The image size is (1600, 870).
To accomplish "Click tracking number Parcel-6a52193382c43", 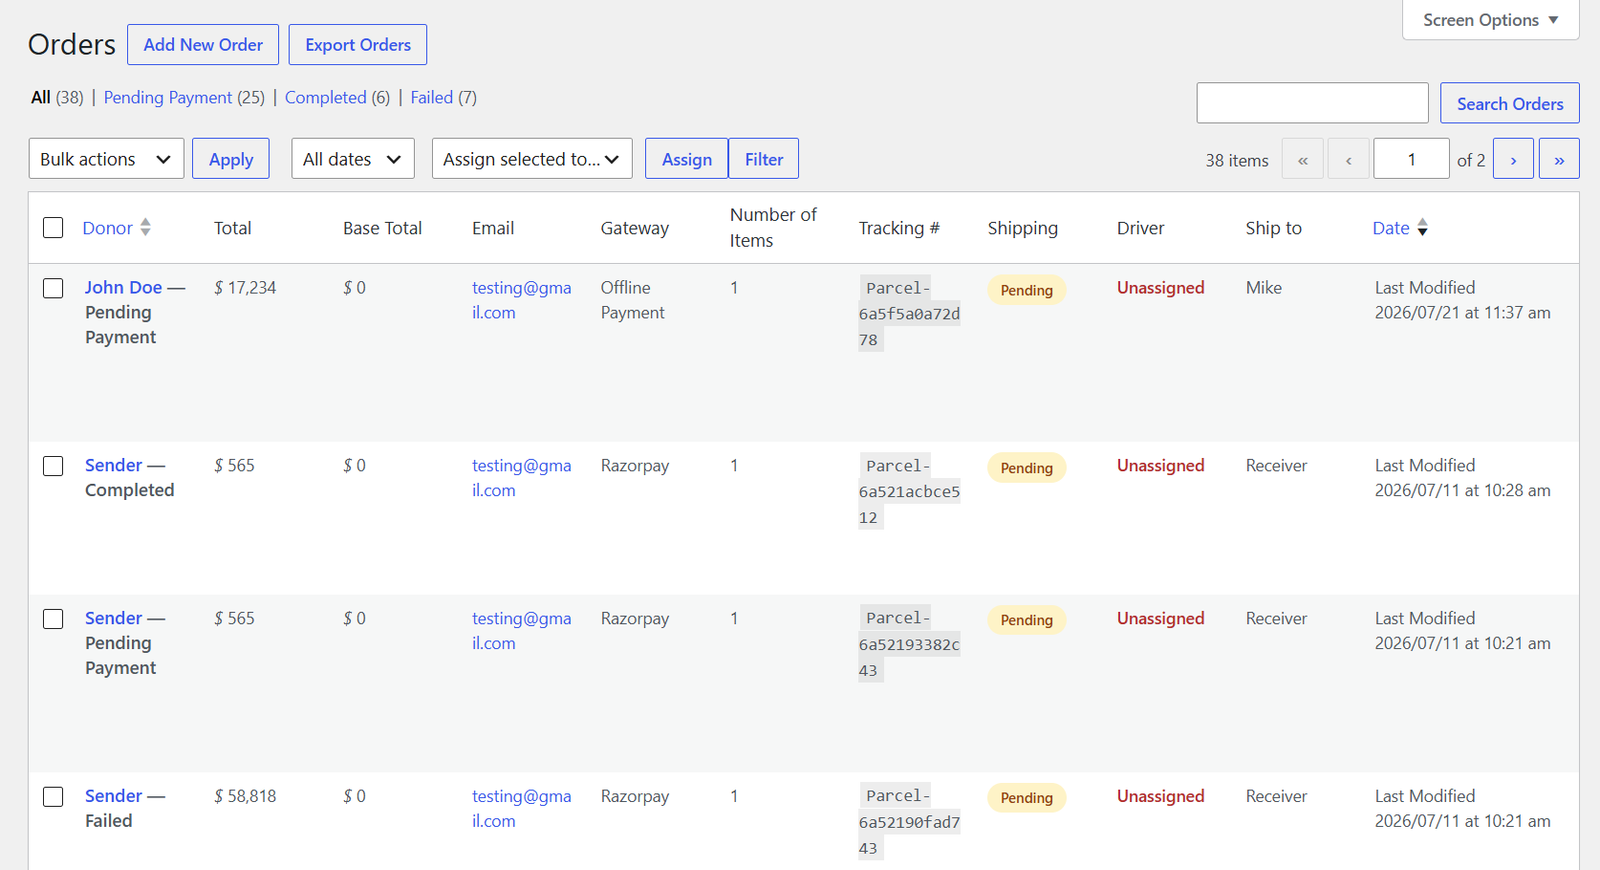I will click(x=909, y=645).
